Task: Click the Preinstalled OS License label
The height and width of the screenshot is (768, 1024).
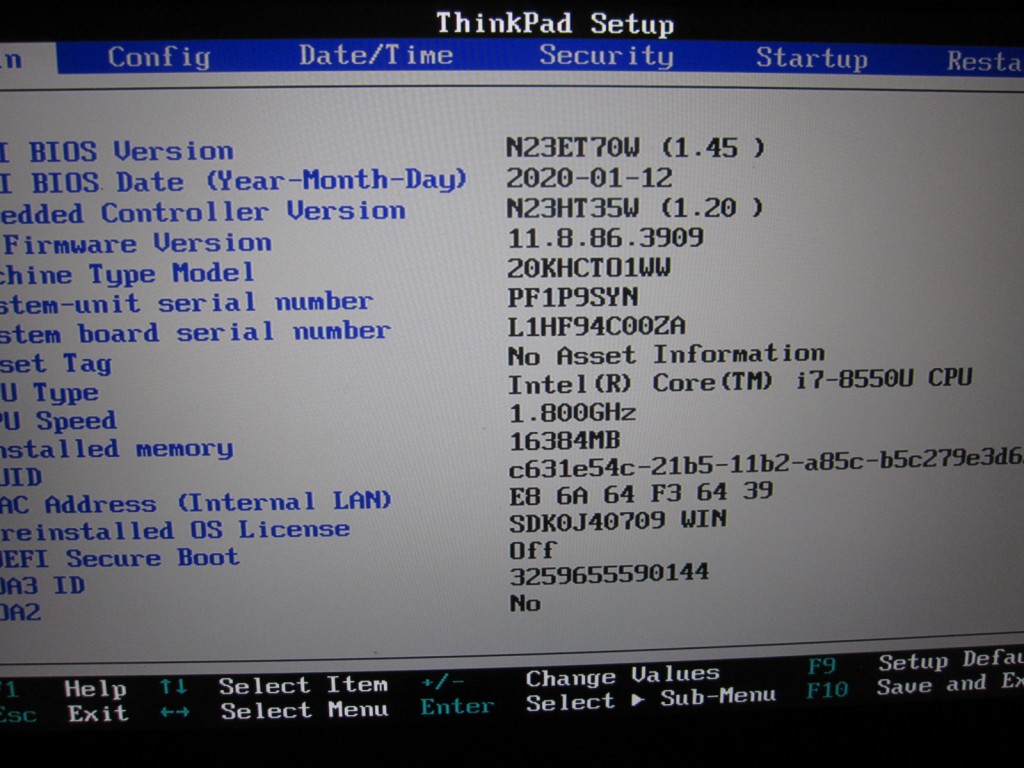Action: pos(175,530)
